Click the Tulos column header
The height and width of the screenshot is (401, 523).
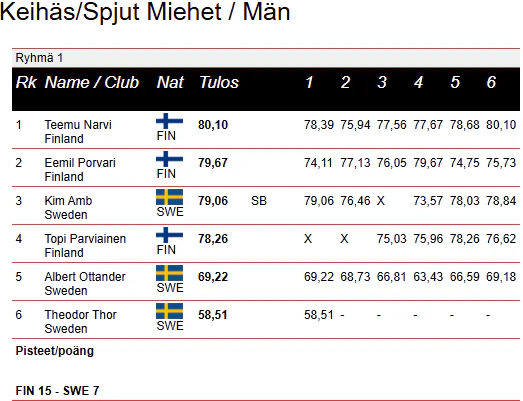[x=219, y=82]
